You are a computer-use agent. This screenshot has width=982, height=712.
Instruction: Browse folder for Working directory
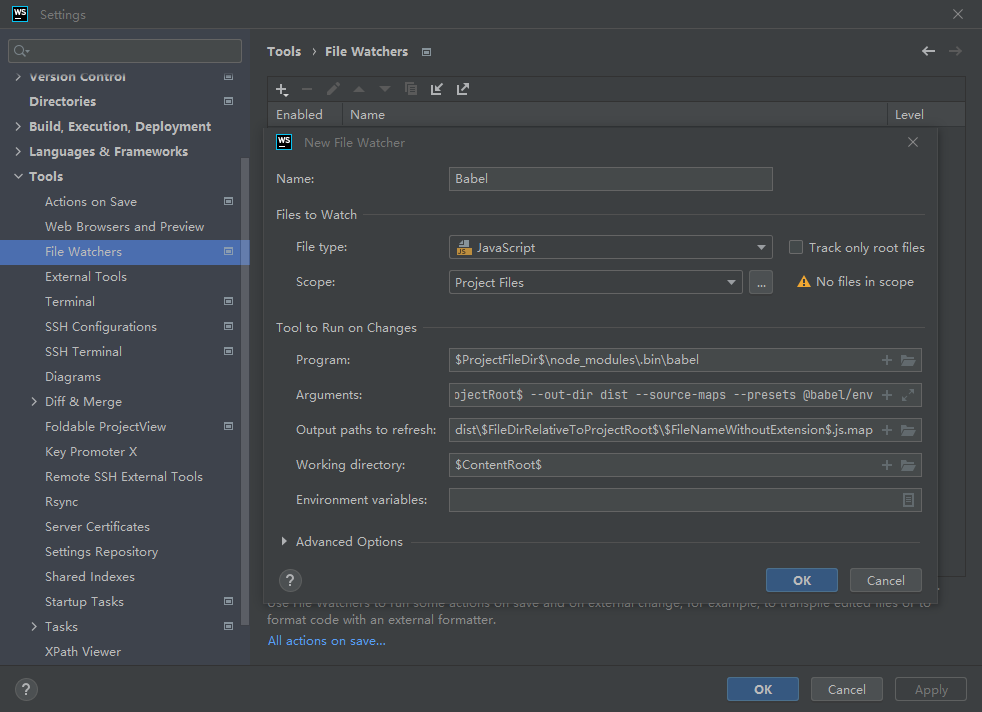click(908, 465)
